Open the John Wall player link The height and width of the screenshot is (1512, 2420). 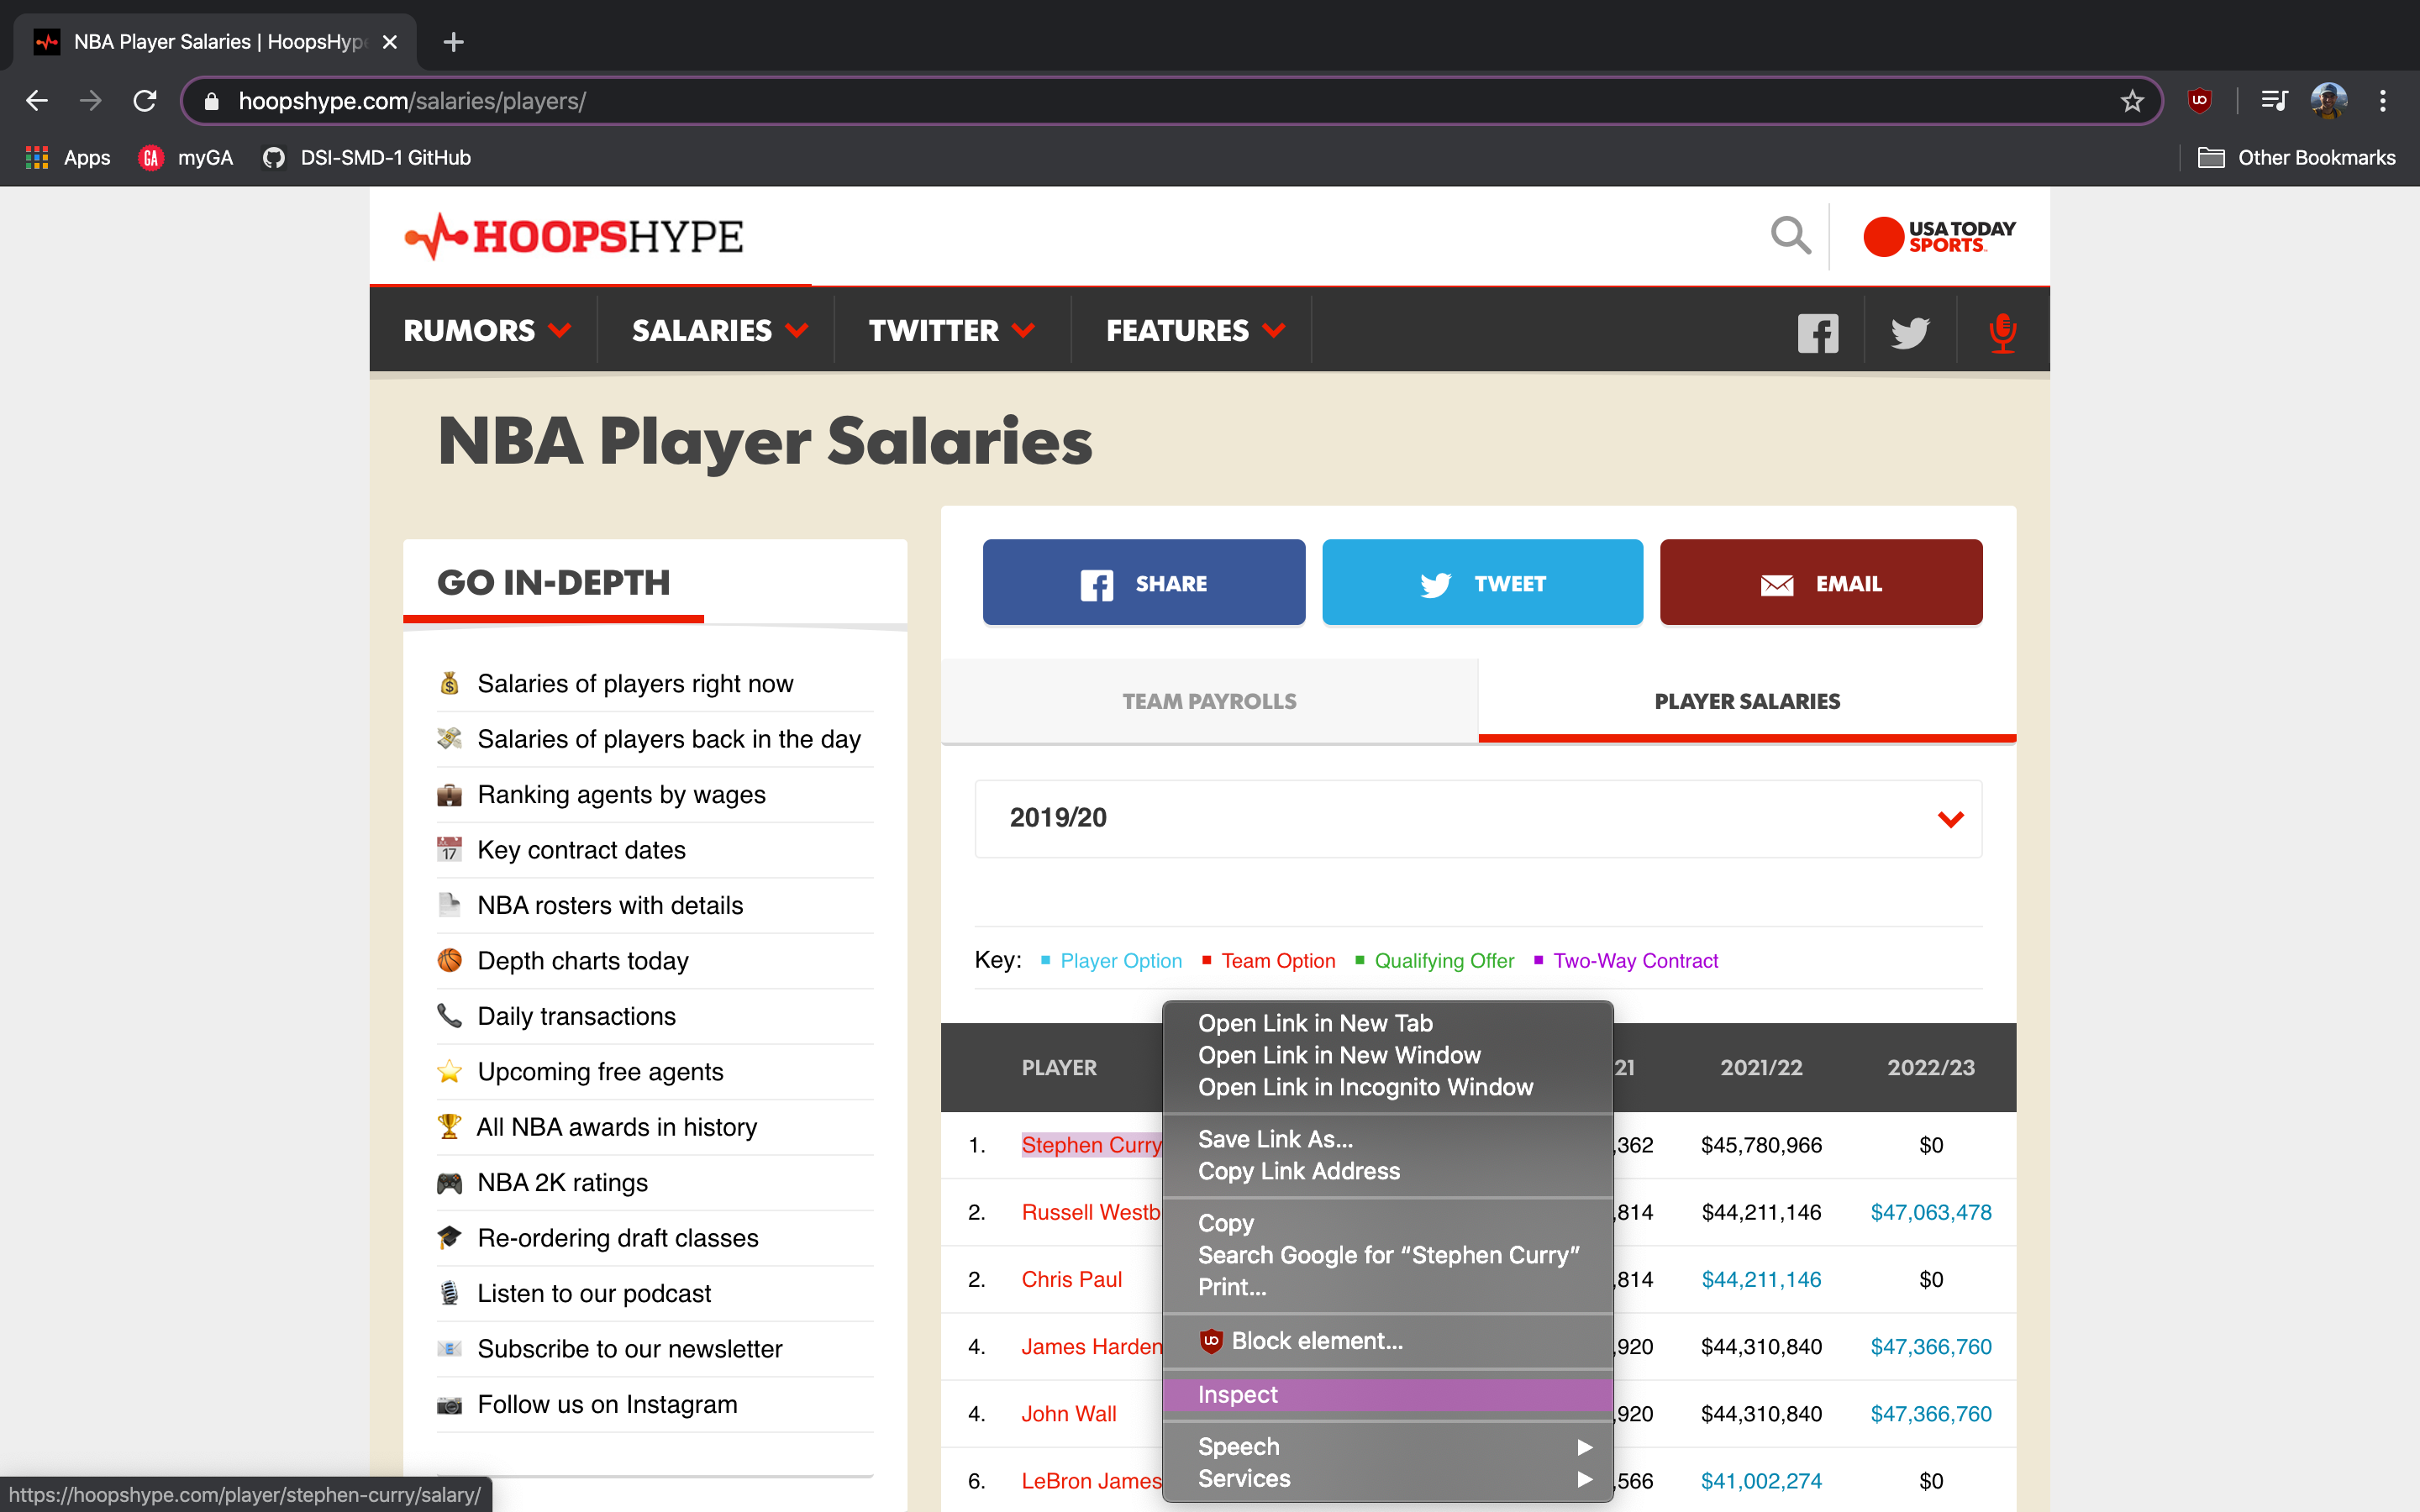[x=1068, y=1414]
